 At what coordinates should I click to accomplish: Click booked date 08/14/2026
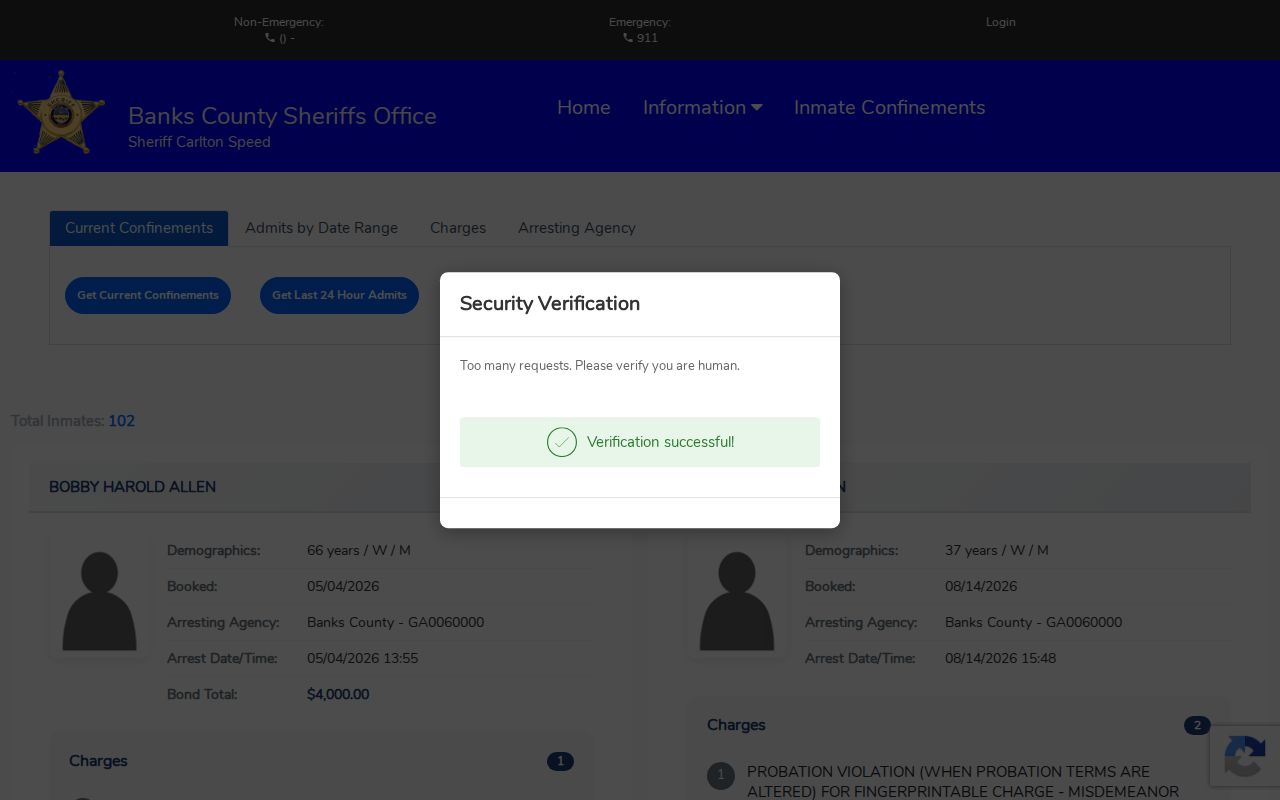pyautogui.click(x=981, y=586)
